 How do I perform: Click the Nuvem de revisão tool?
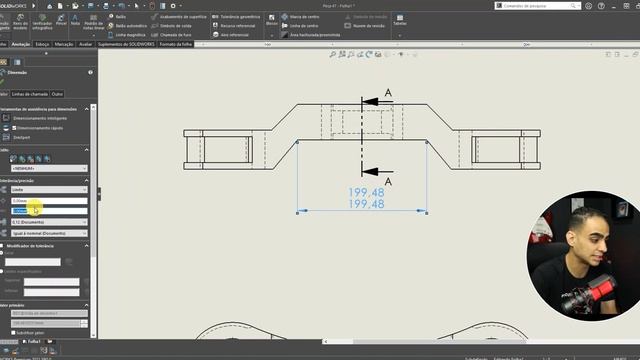(x=364, y=26)
